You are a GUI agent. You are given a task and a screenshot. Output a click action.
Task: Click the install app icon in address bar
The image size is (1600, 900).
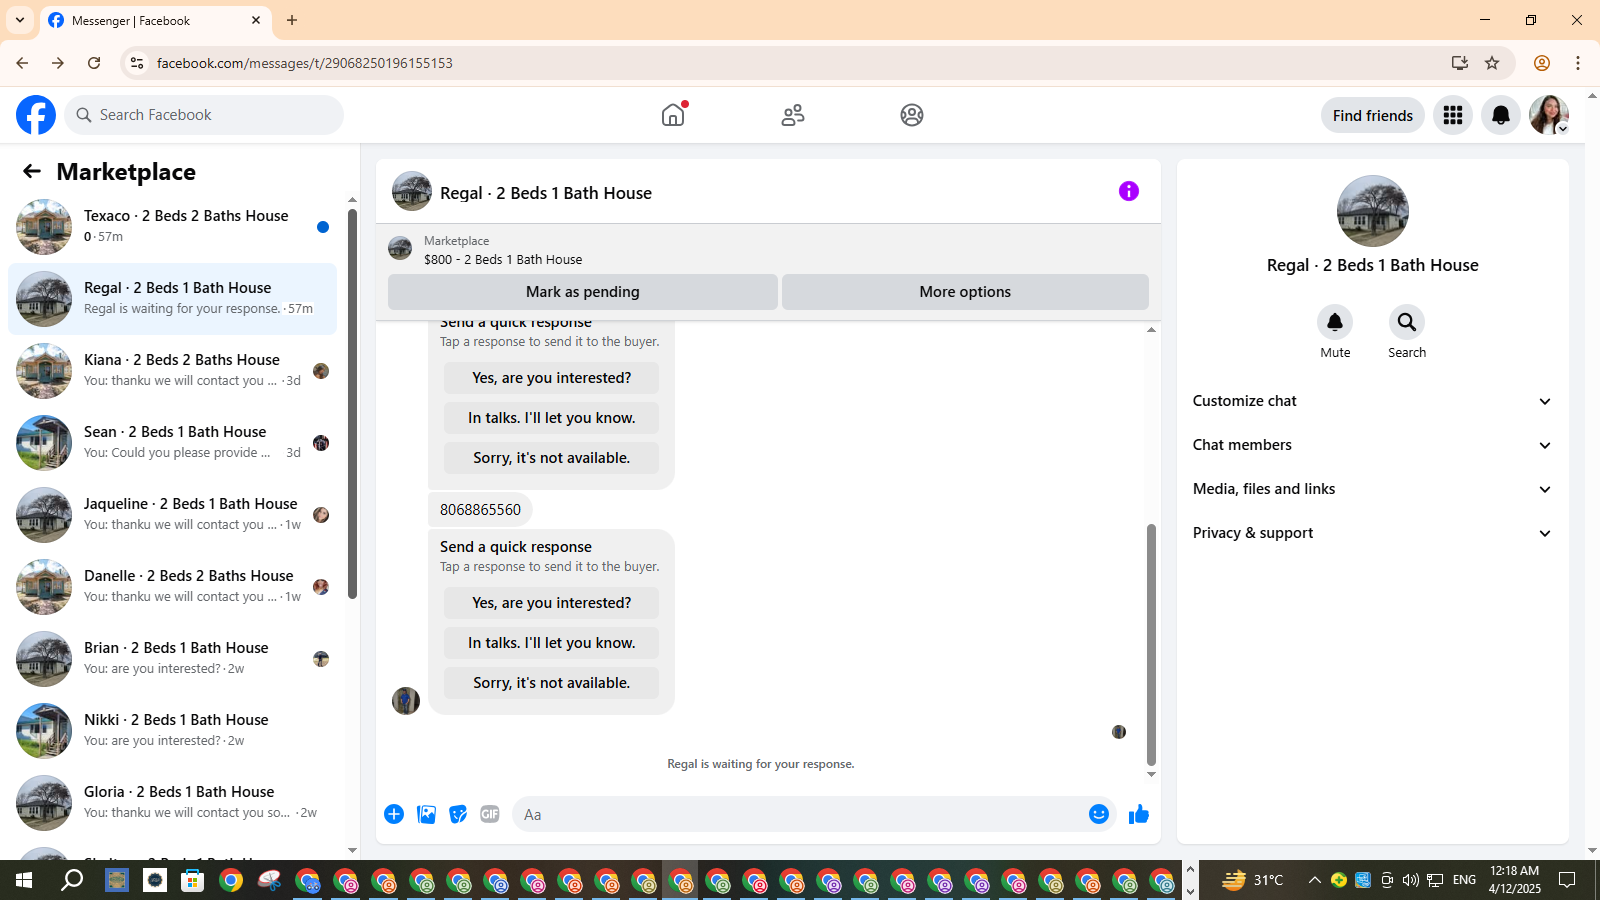tap(1460, 63)
